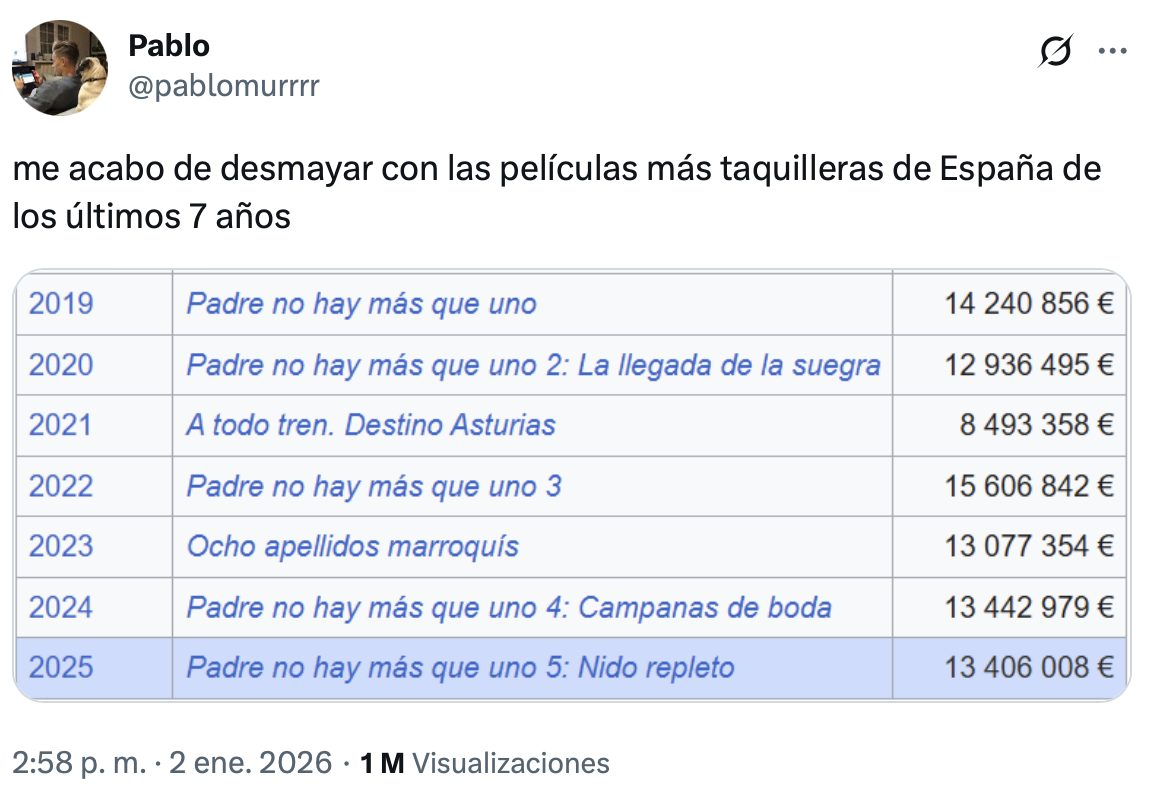Click the La llegada de la suegra film link
The width and height of the screenshot is (1152, 800).
click(x=533, y=365)
